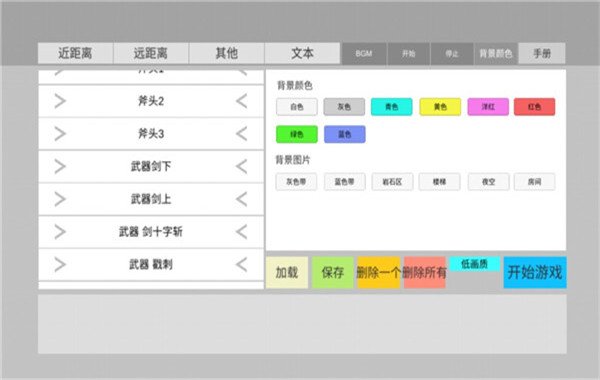600x380 pixels.
Task: Click the left chevron on the 武器剑上 row
Action: 242,199
